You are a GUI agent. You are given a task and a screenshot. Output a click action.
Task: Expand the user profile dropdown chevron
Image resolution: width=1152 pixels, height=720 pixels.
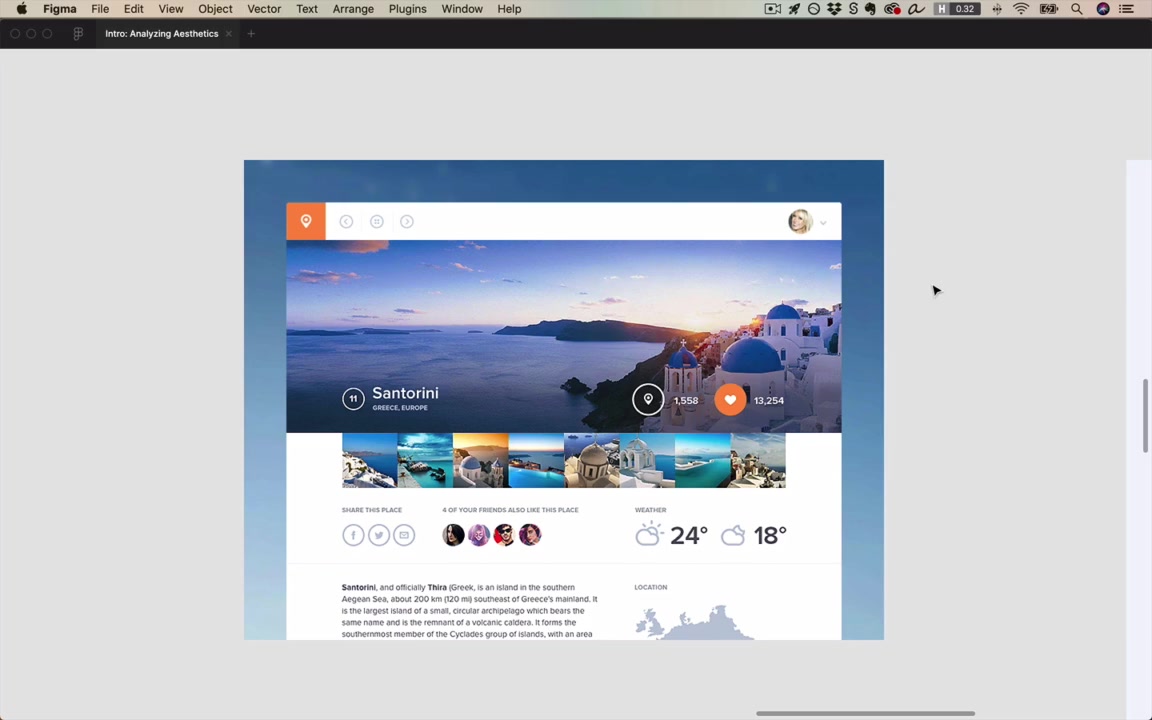[824, 223]
